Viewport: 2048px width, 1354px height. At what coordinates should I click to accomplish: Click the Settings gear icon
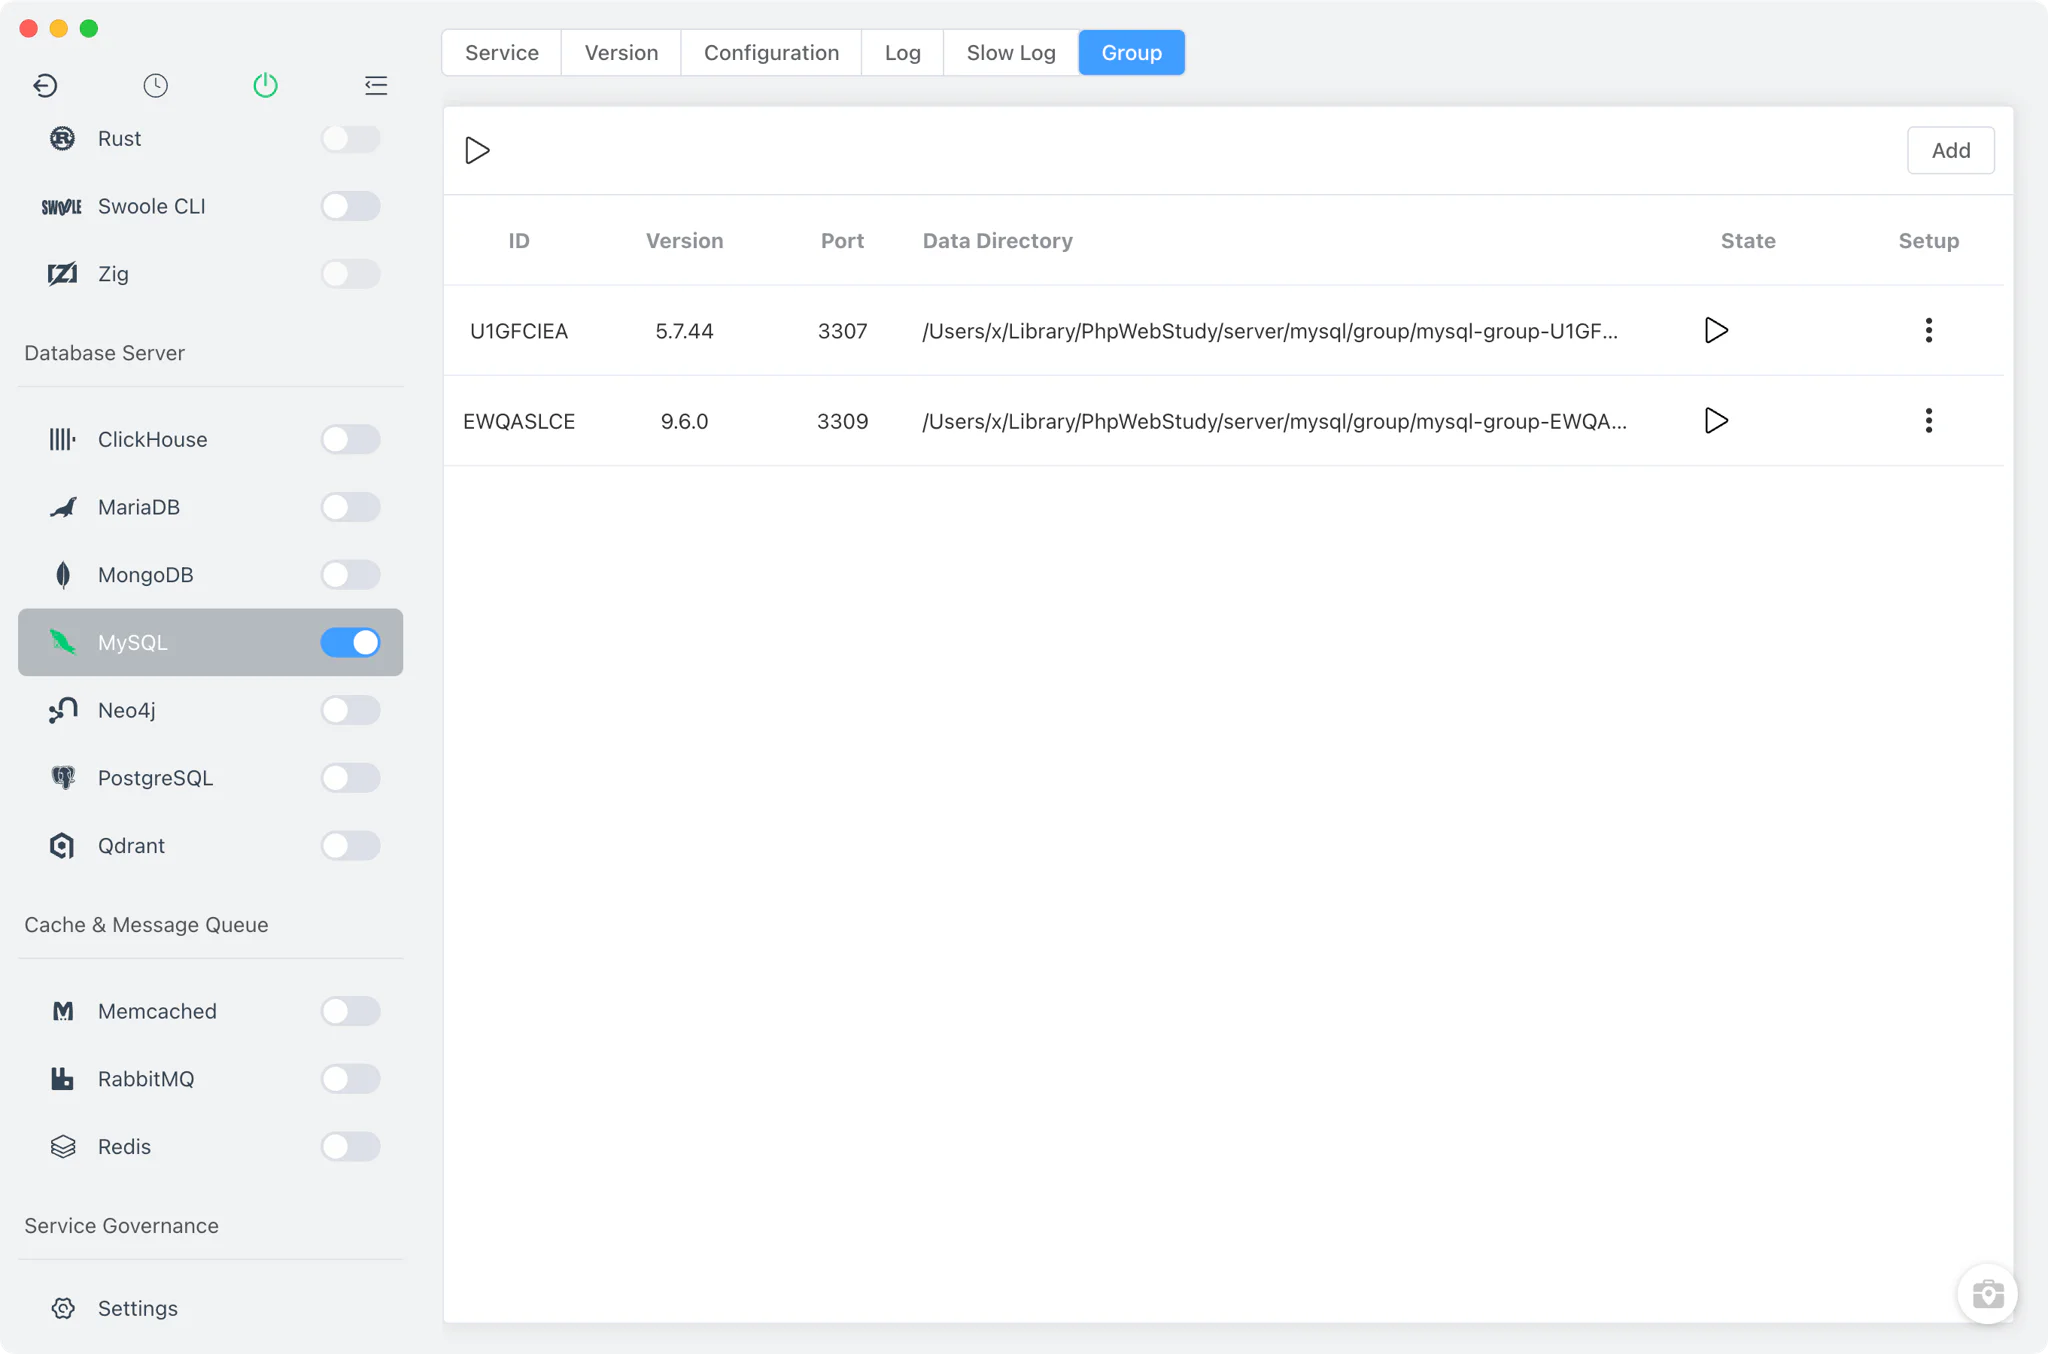pos(63,1308)
